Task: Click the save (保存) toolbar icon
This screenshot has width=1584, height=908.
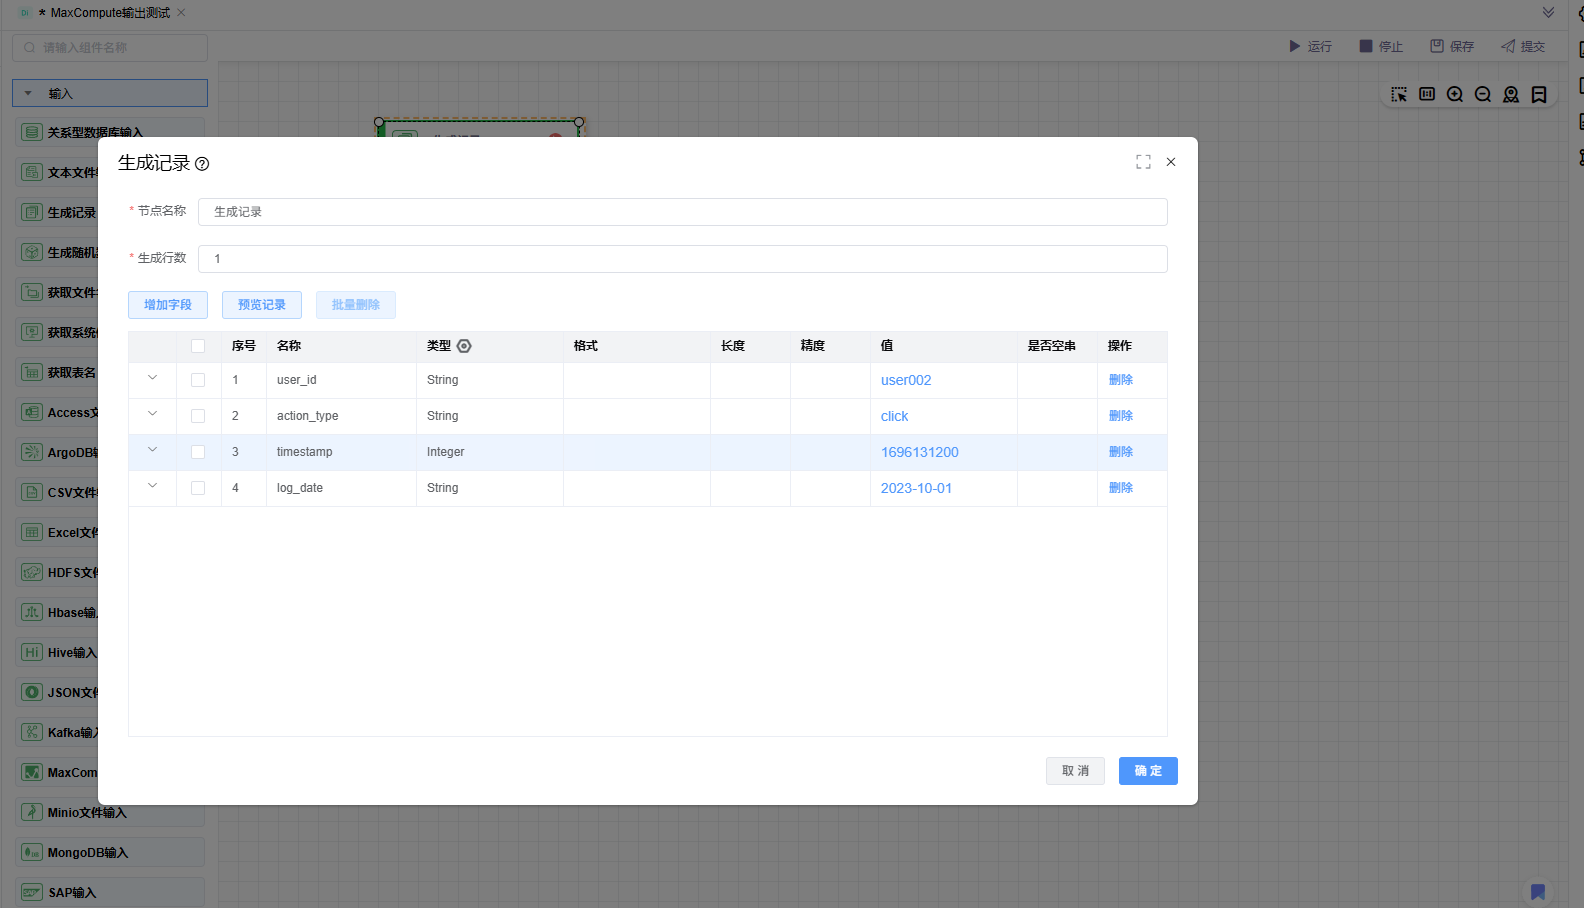Action: pyautogui.click(x=1437, y=46)
